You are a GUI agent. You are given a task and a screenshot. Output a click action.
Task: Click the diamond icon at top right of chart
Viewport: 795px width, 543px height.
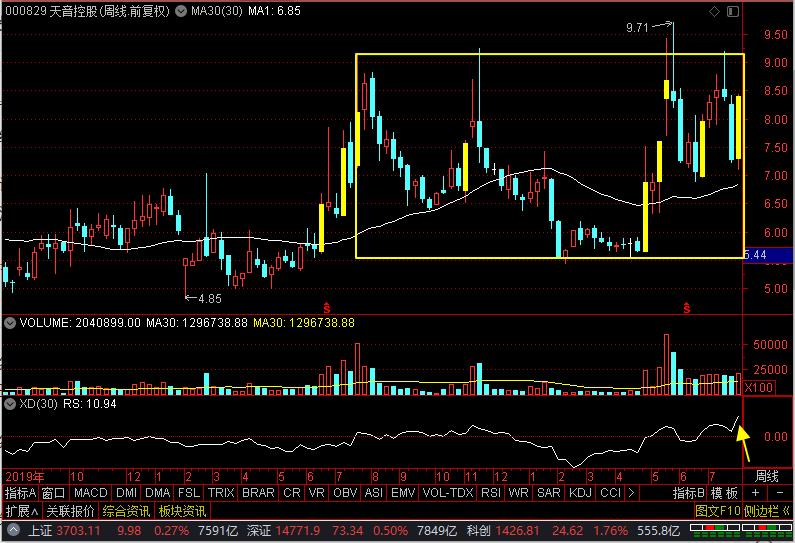pyautogui.click(x=714, y=12)
